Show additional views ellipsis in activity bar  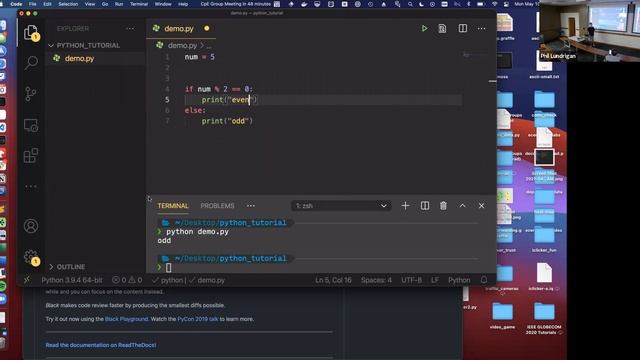click(x=31, y=186)
